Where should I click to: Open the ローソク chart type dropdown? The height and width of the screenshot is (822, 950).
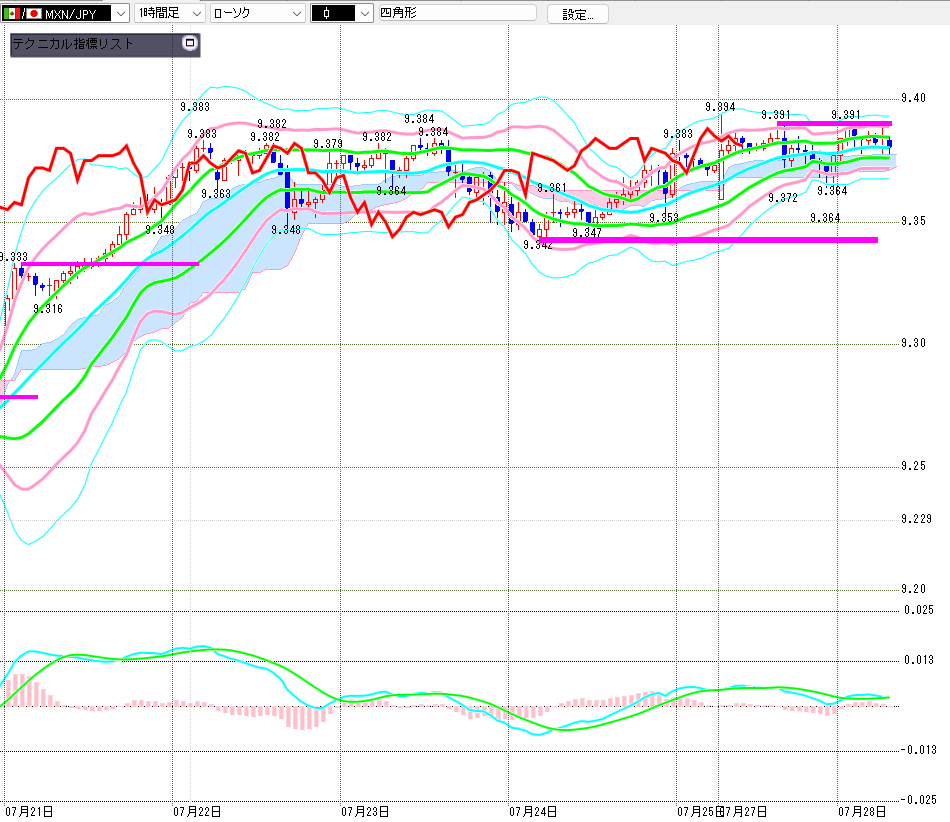(x=258, y=13)
